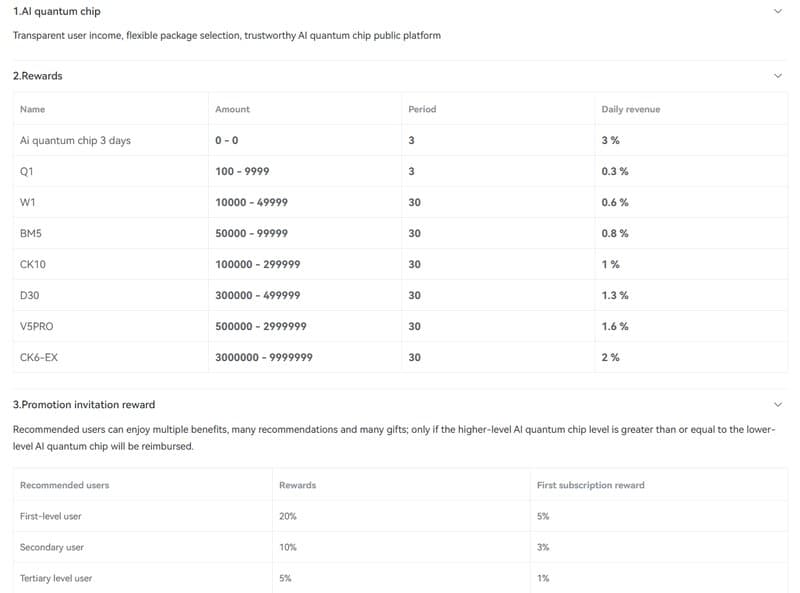Click Ai quantum chip 3 days row
This screenshot has height=593, width=800.
[401, 140]
